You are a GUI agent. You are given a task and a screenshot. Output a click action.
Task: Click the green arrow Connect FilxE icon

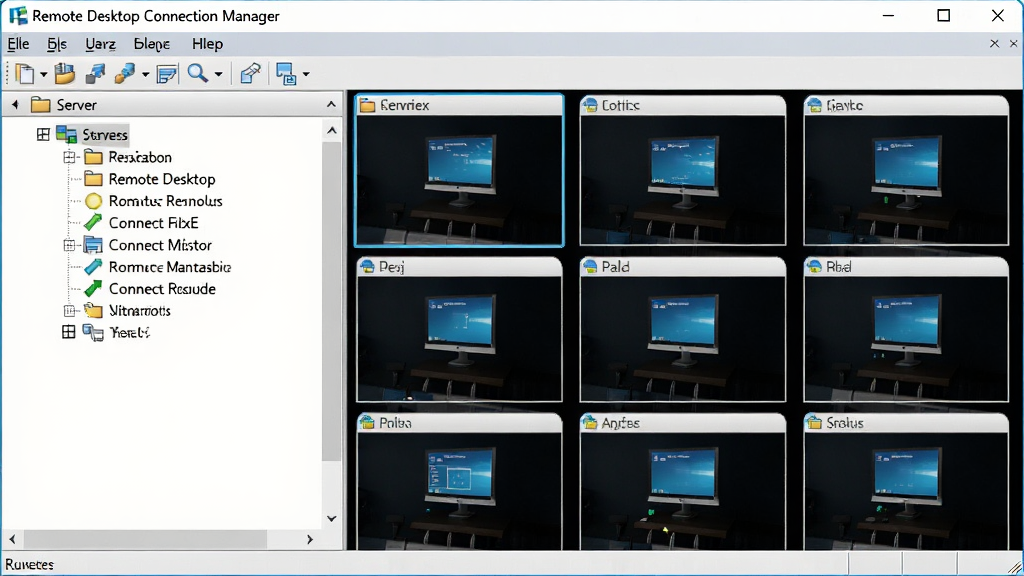tap(93, 223)
